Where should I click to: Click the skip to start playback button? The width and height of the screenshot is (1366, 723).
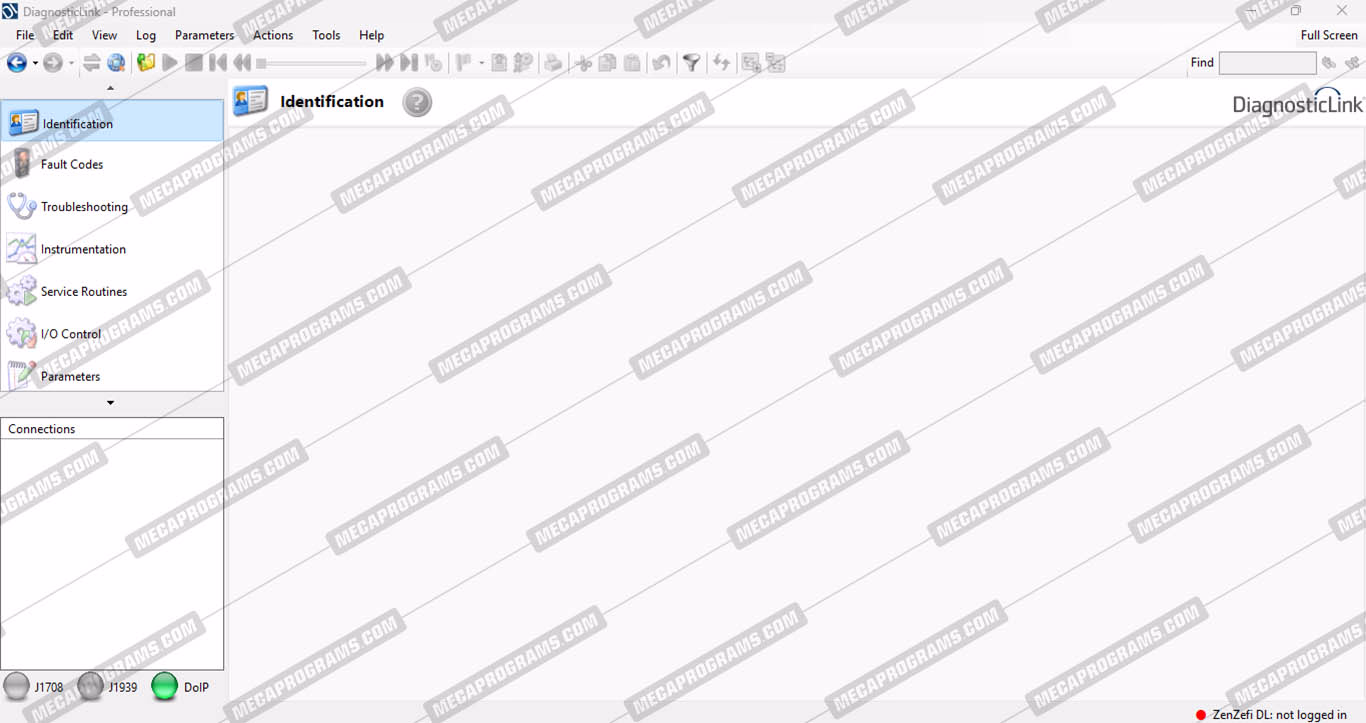pyautogui.click(x=218, y=63)
